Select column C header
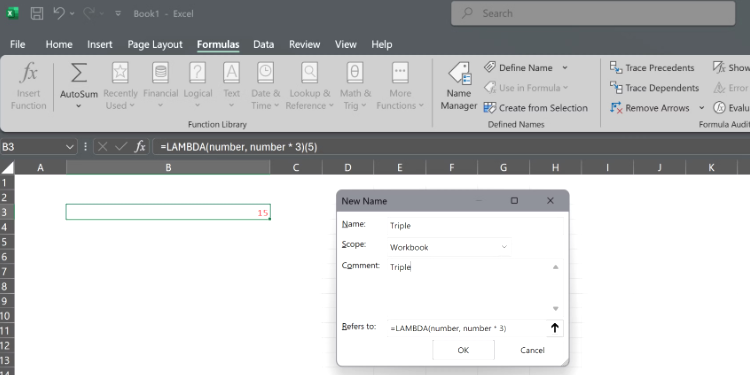 [x=296, y=167]
